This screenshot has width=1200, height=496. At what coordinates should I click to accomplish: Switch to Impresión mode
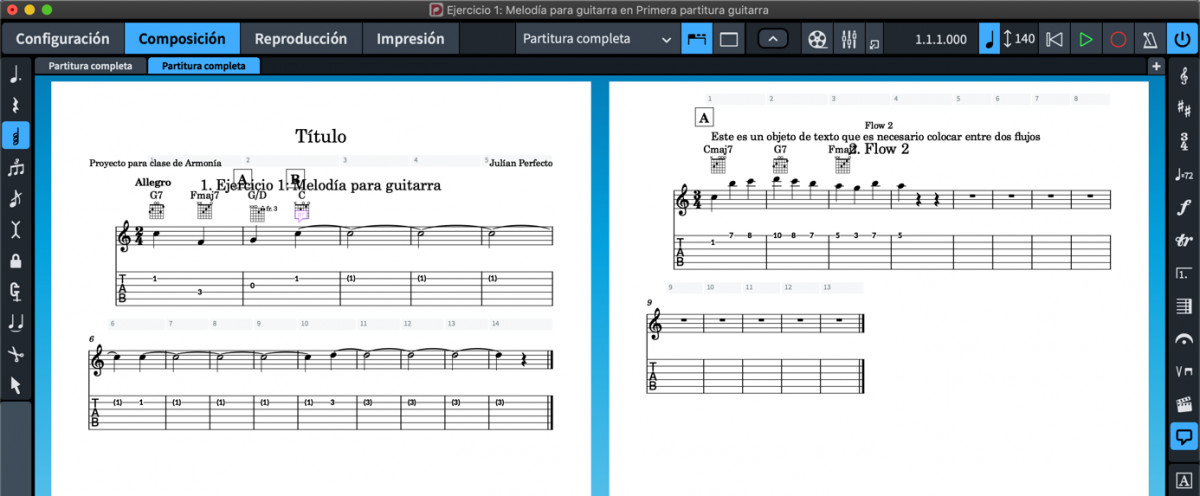pos(410,40)
